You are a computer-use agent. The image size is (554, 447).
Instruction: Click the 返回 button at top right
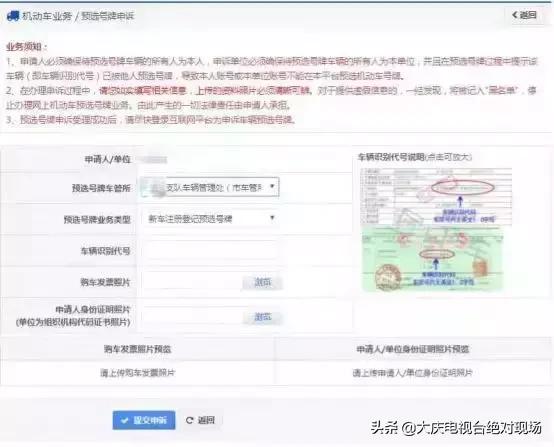525,15
